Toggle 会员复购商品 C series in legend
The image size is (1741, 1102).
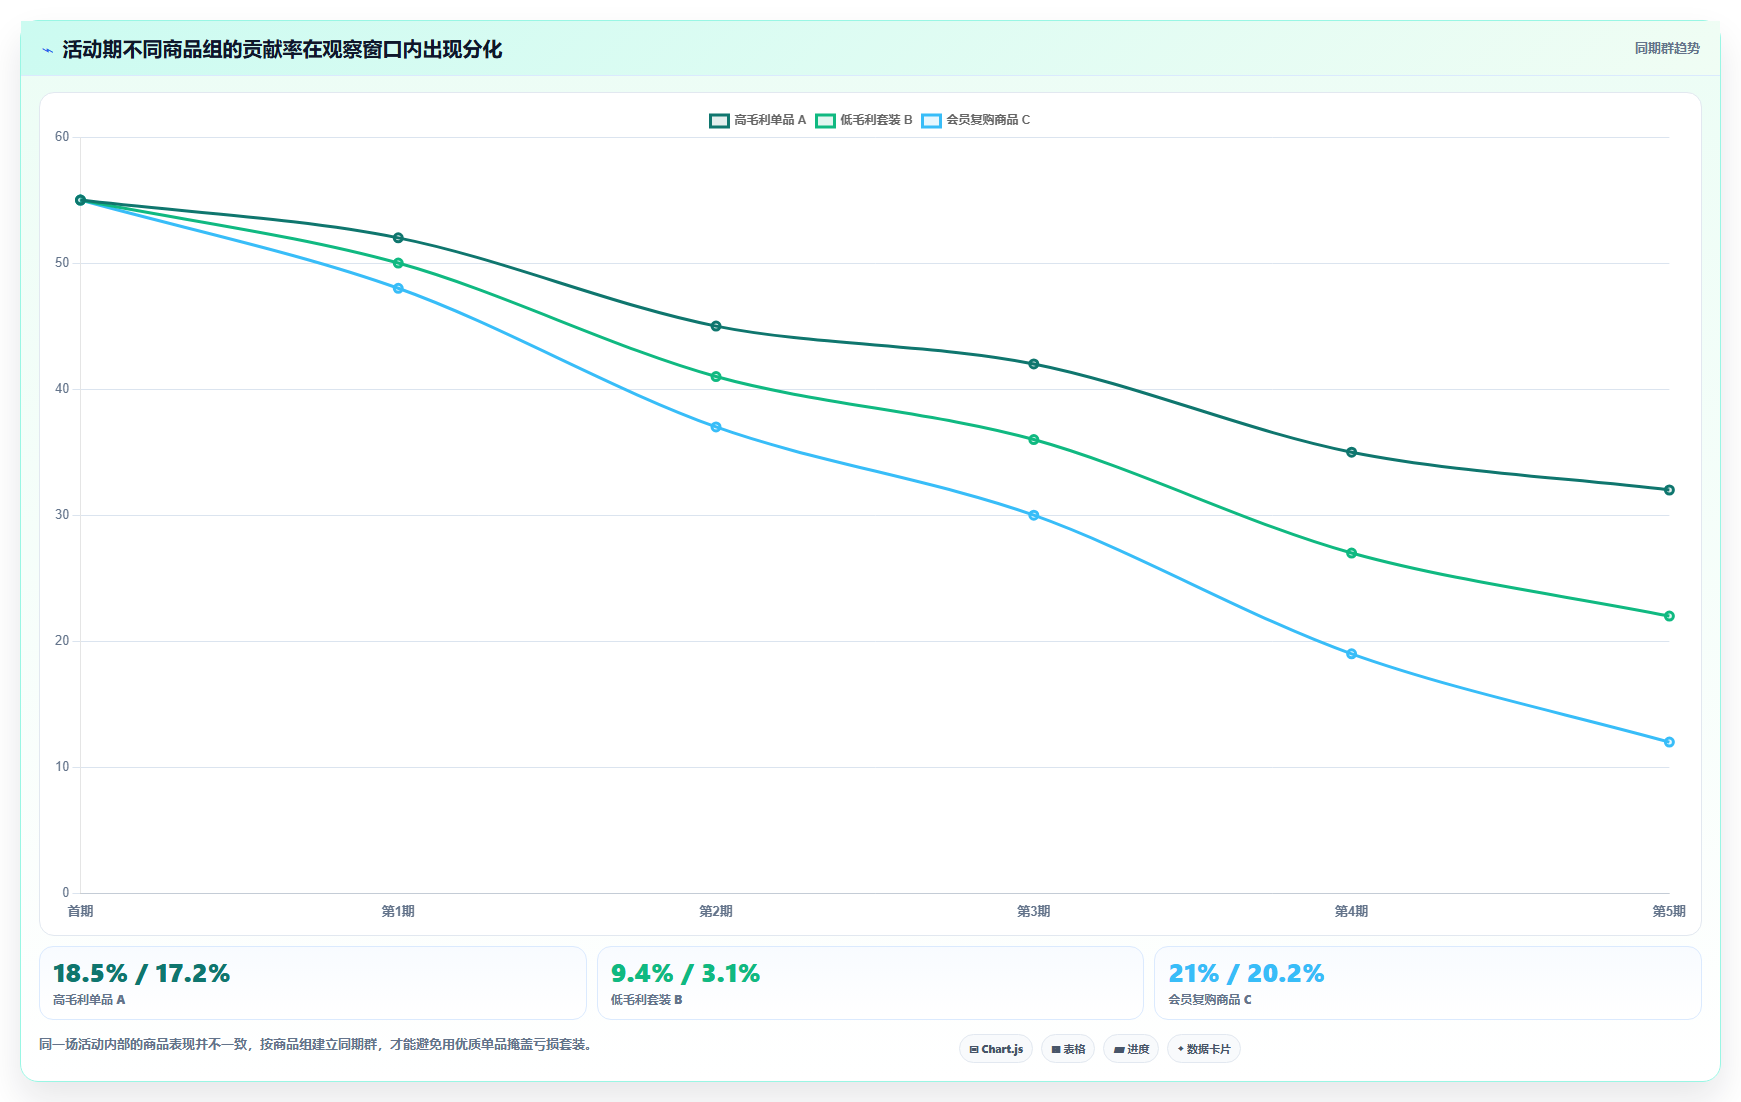[975, 120]
